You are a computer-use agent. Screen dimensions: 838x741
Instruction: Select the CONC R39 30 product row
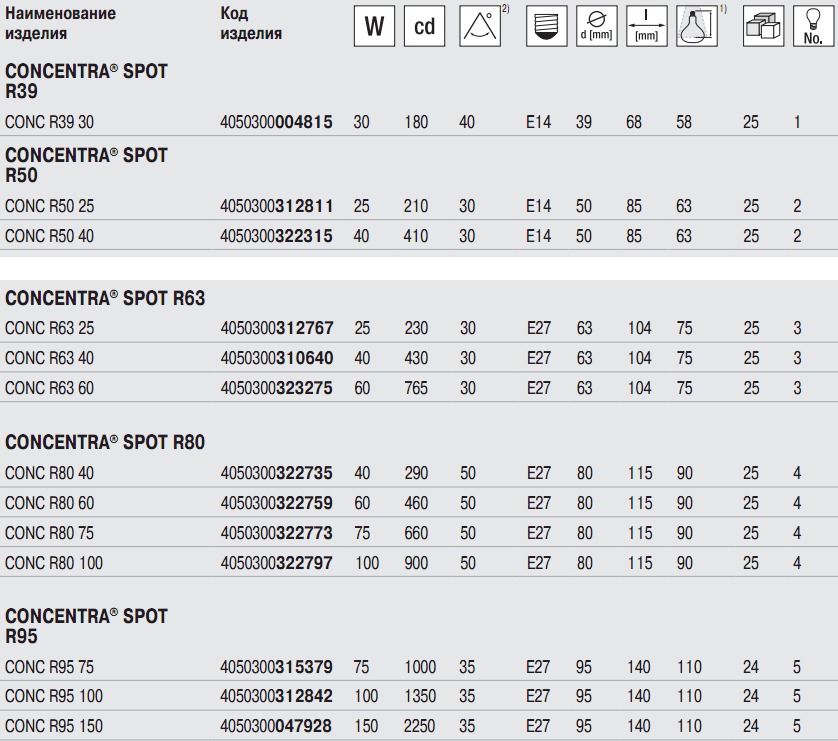419,122
